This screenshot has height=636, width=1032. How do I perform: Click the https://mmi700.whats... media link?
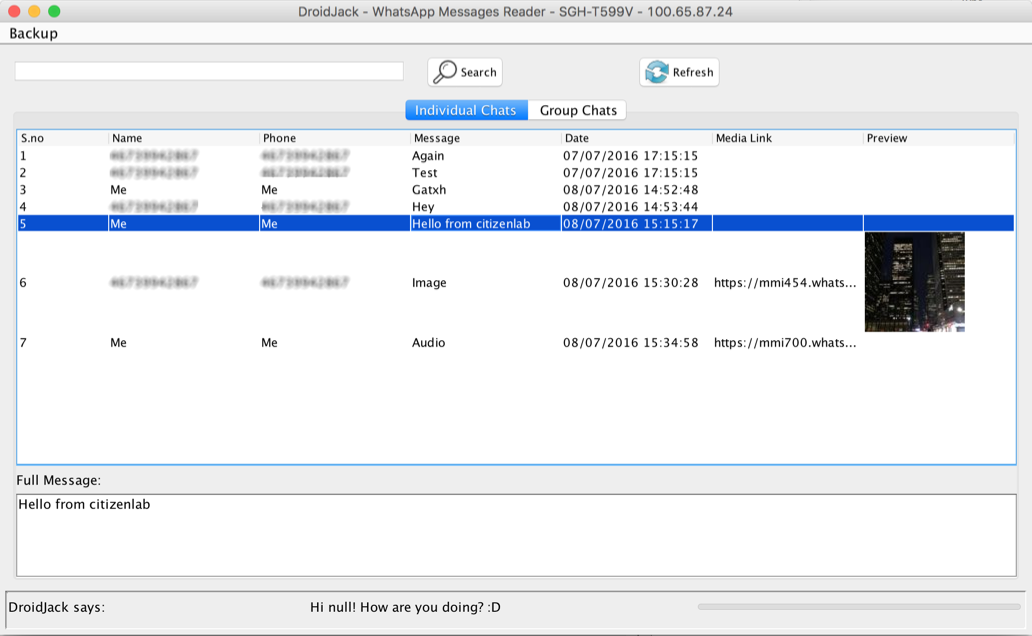click(785, 342)
